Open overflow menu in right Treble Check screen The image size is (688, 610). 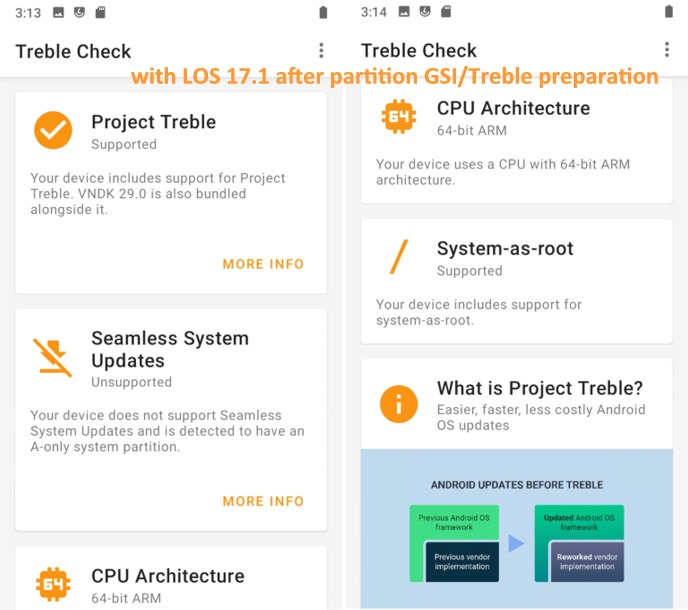click(666, 50)
